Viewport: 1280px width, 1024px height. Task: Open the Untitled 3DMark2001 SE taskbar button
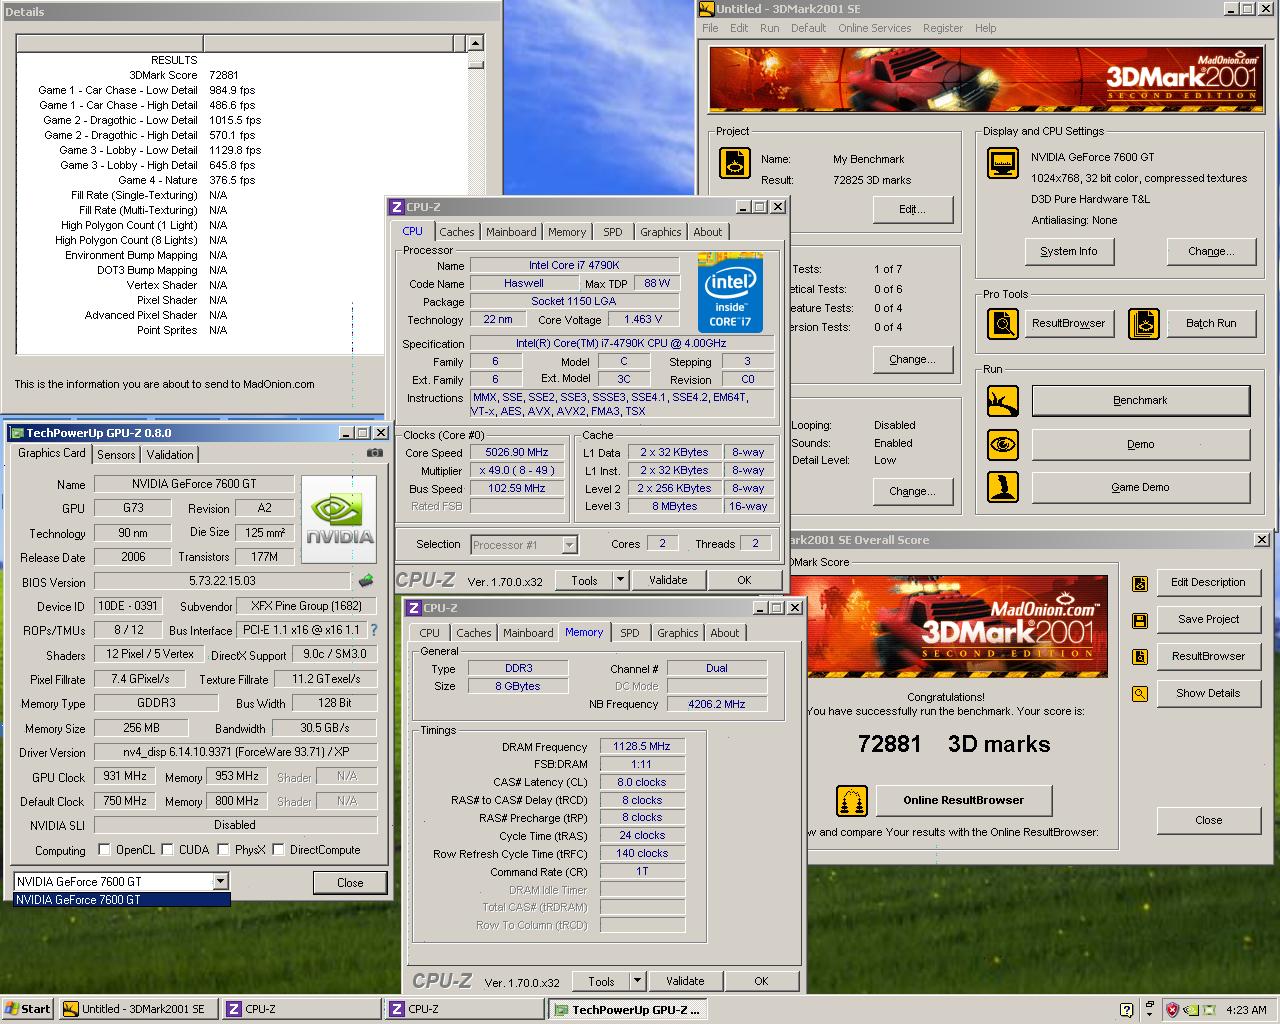pyautogui.click(x=137, y=1010)
